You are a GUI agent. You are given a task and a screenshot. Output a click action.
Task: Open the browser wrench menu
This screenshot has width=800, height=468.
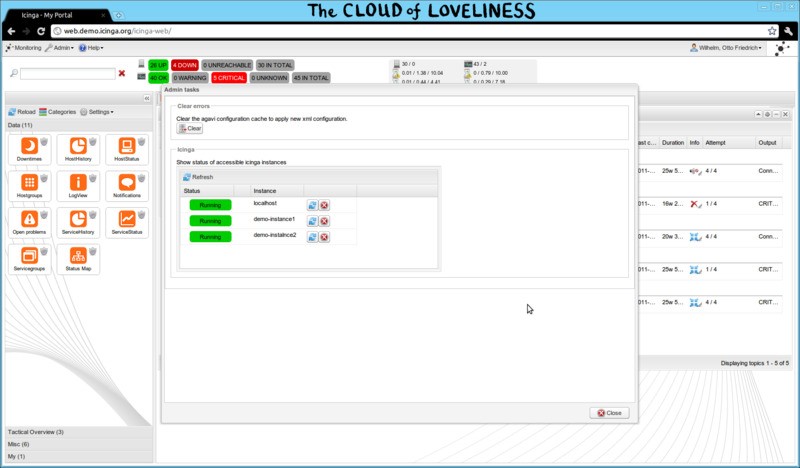point(789,31)
